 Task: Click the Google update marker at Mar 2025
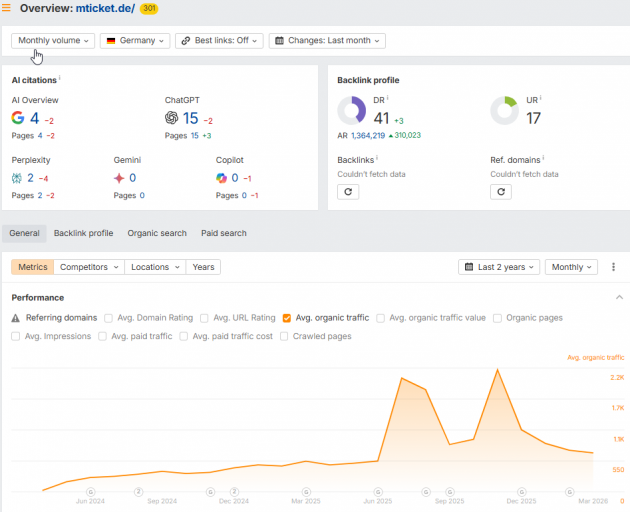pos(307,492)
